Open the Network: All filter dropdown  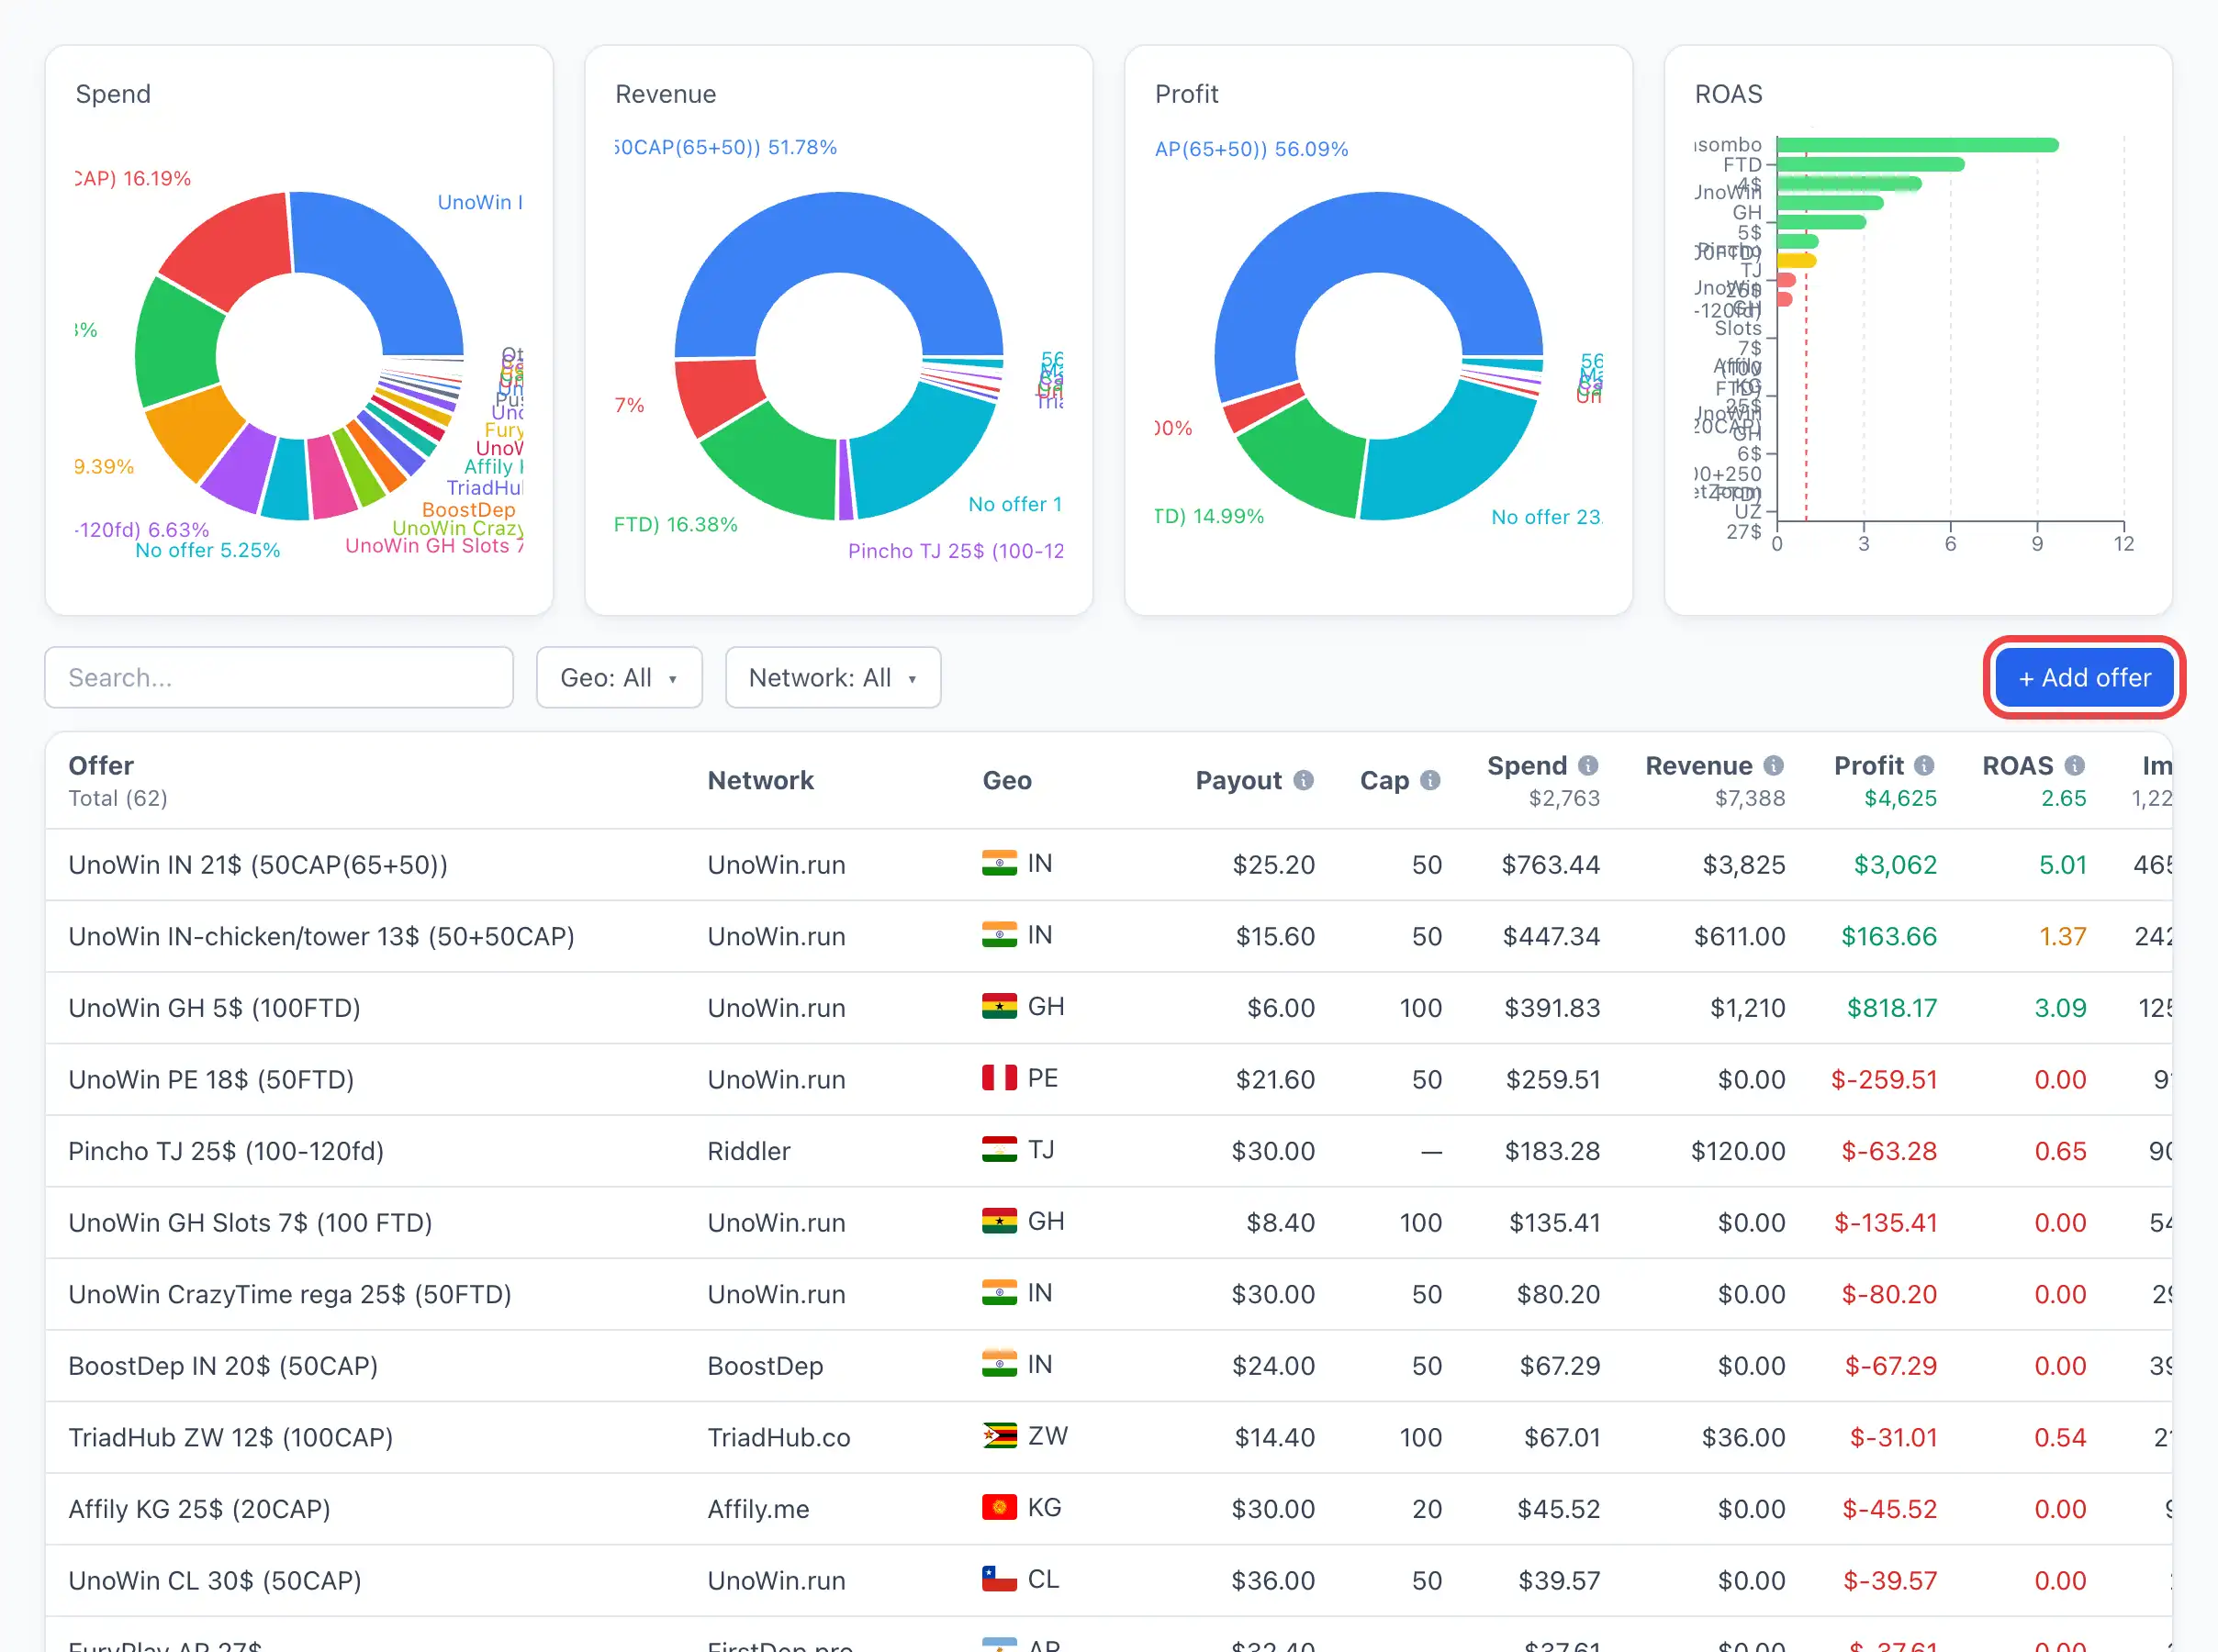833,678
